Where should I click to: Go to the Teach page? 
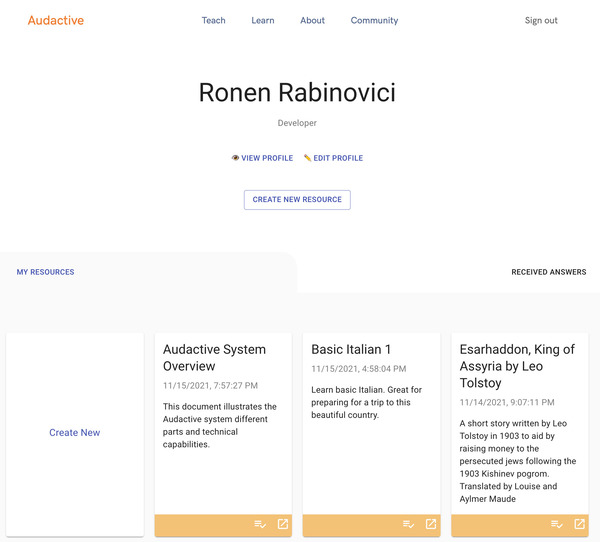click(x=214, y=20)
